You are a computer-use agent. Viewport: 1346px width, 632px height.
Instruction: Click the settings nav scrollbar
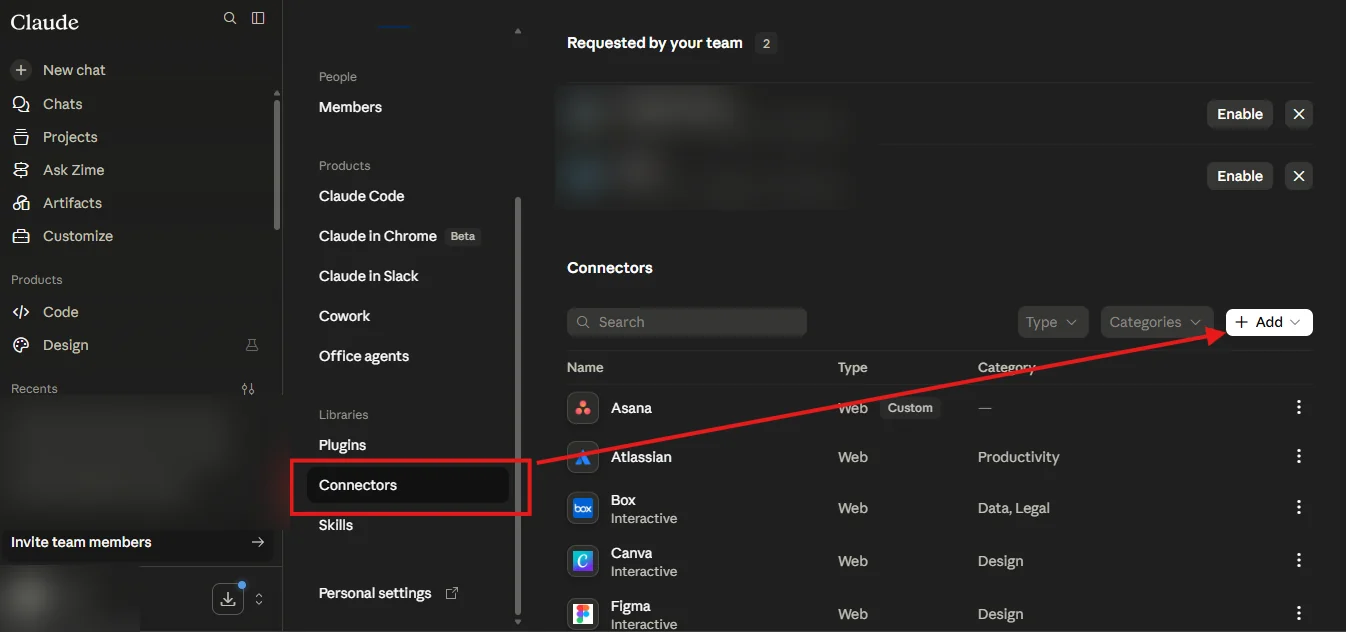coord(517,405)
